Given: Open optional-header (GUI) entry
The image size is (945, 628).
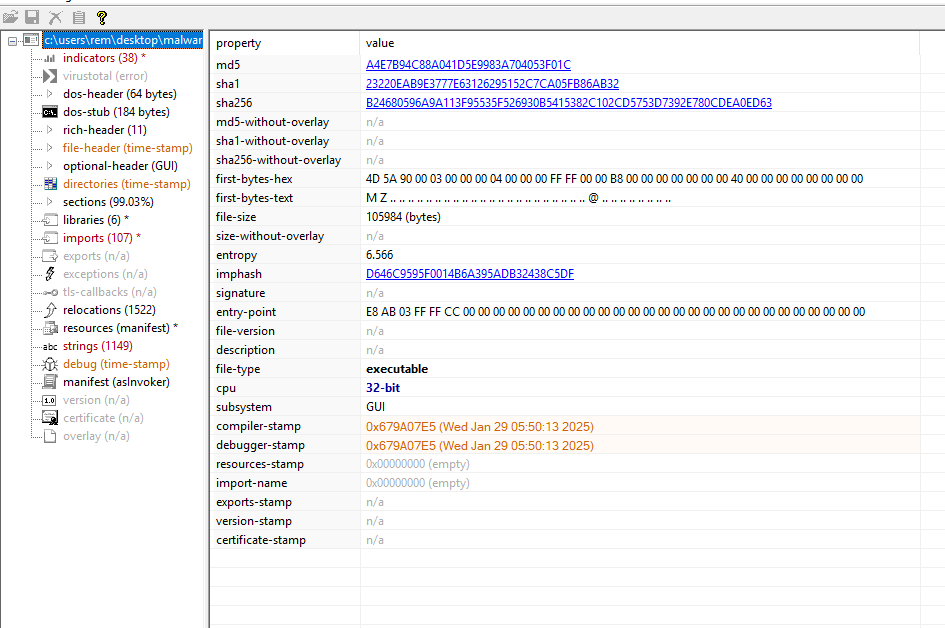Looking at the screenshot, I should 120,166.
